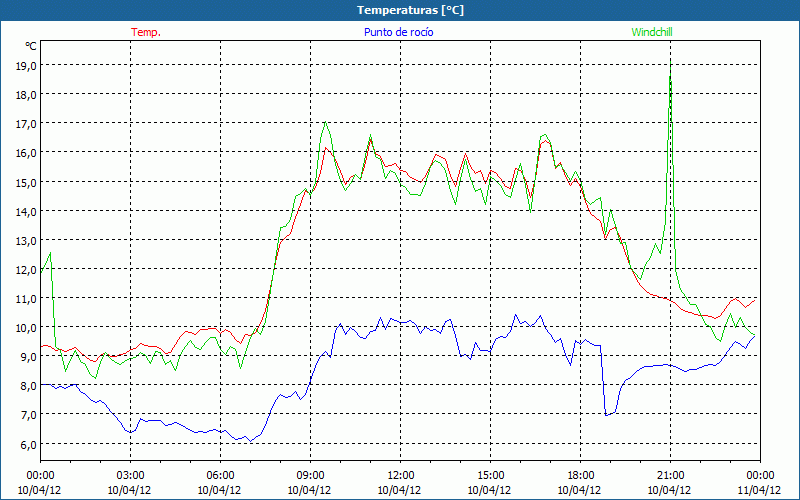This screenshot has height=500, width=800.
Task: Click the '7,0' y-axis value
Action: coord(28,415)
